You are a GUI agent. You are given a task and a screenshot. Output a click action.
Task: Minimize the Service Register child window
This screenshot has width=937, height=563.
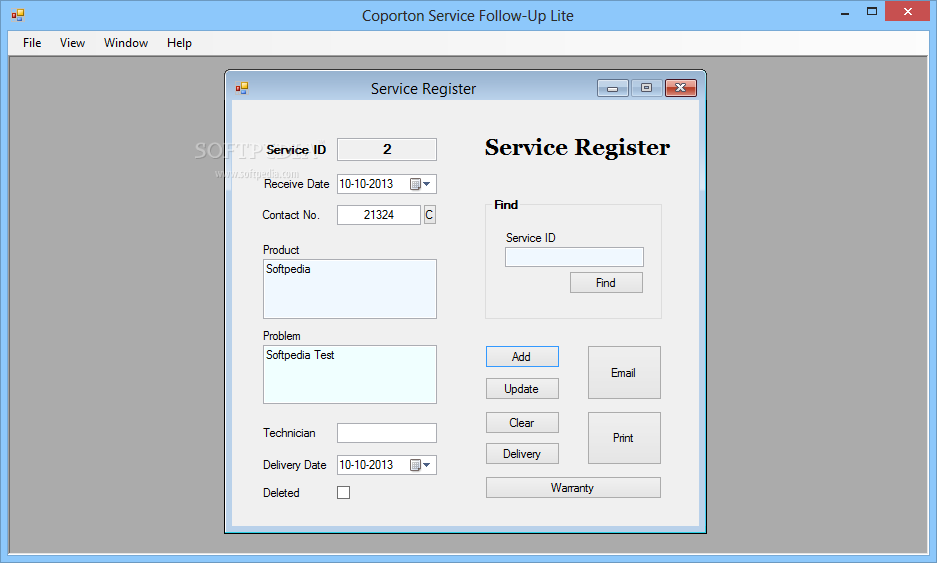point(613,88)
